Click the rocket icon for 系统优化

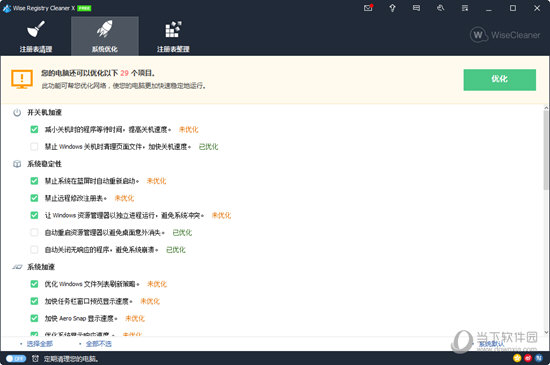coord(105,29)
